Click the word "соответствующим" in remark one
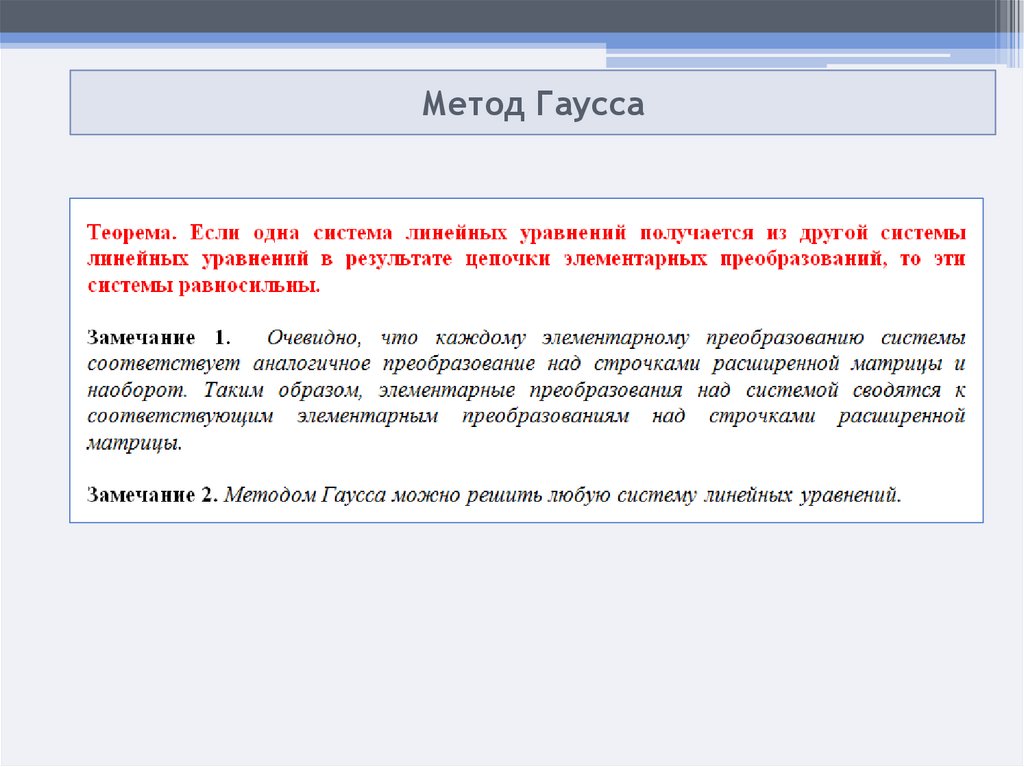Image resolution: width=1024 pixels, height=767 pixels. (x=180, y=416)
